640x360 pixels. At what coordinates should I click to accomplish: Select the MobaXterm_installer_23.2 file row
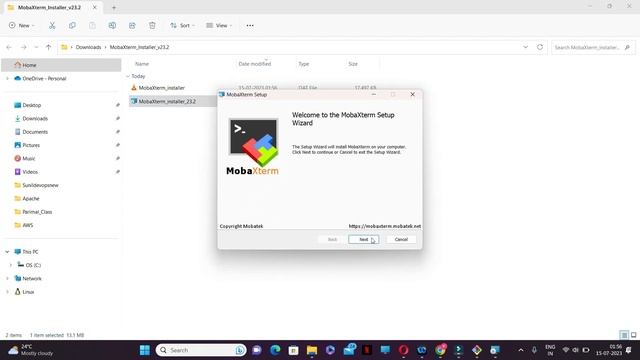click(173, 101)
